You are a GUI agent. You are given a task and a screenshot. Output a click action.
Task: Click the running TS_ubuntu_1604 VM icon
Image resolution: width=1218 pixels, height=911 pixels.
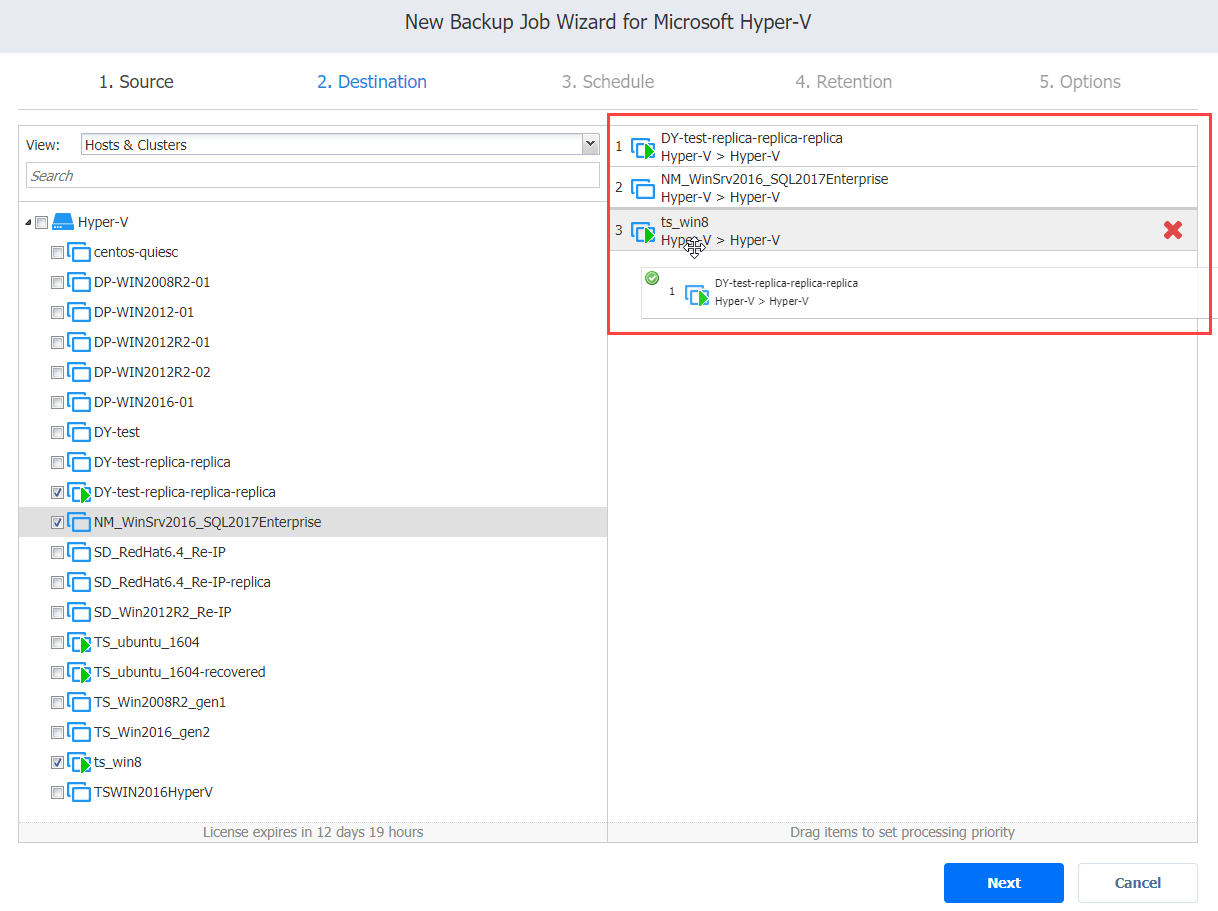[x=79, y=642]
